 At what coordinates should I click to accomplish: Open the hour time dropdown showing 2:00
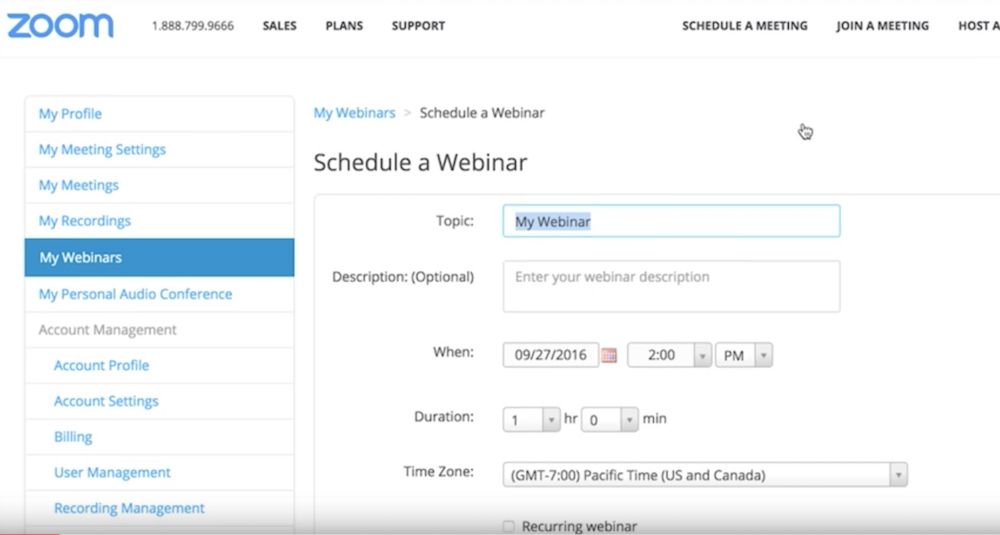[668, 355]
